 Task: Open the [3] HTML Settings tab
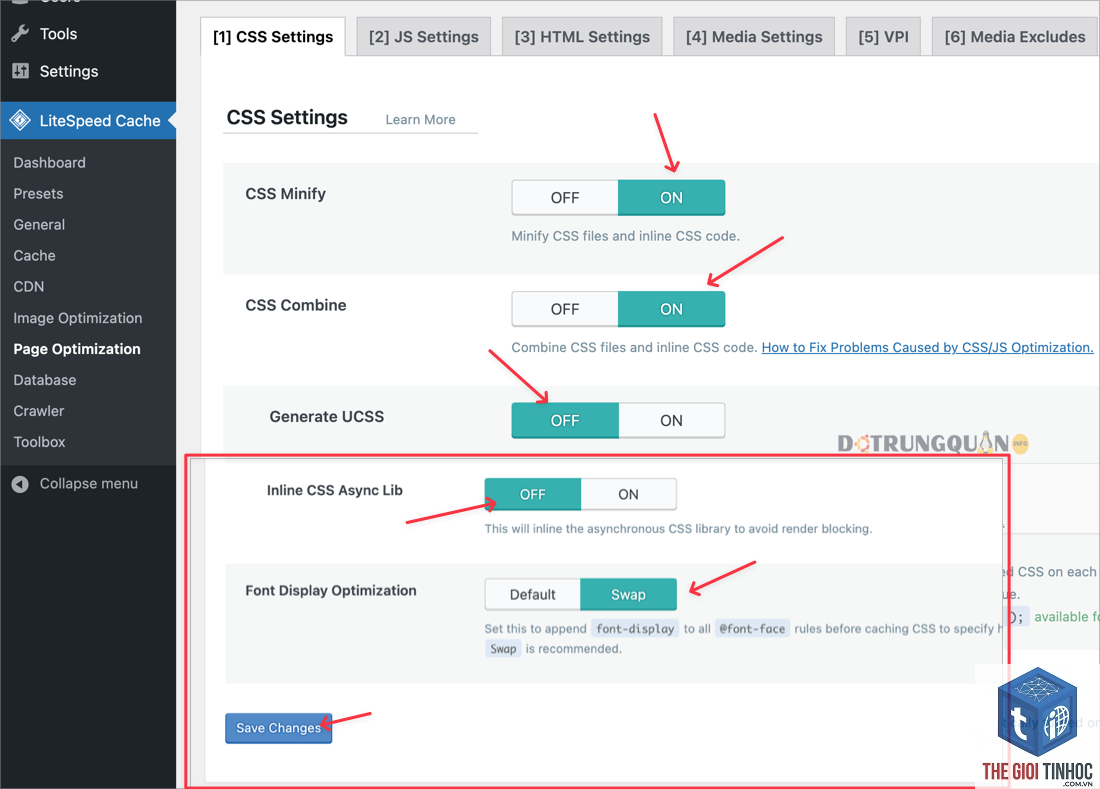(x=582, y=37)
